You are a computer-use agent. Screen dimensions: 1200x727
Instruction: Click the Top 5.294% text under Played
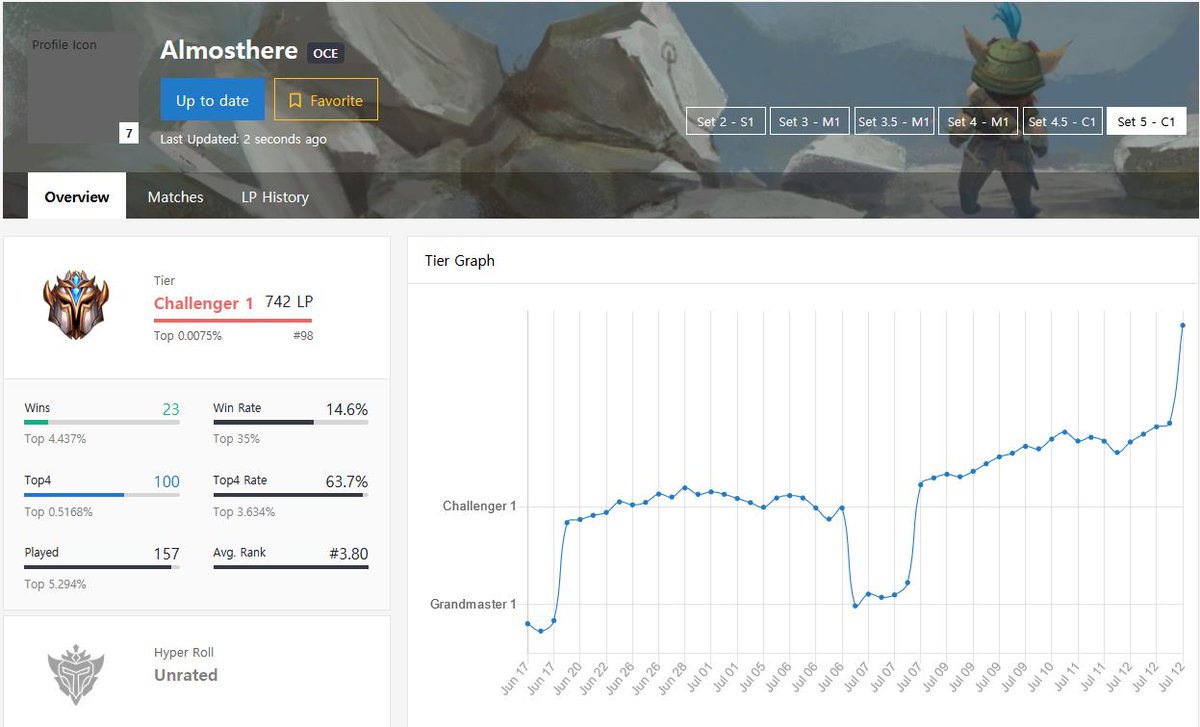tap(55, 584)
